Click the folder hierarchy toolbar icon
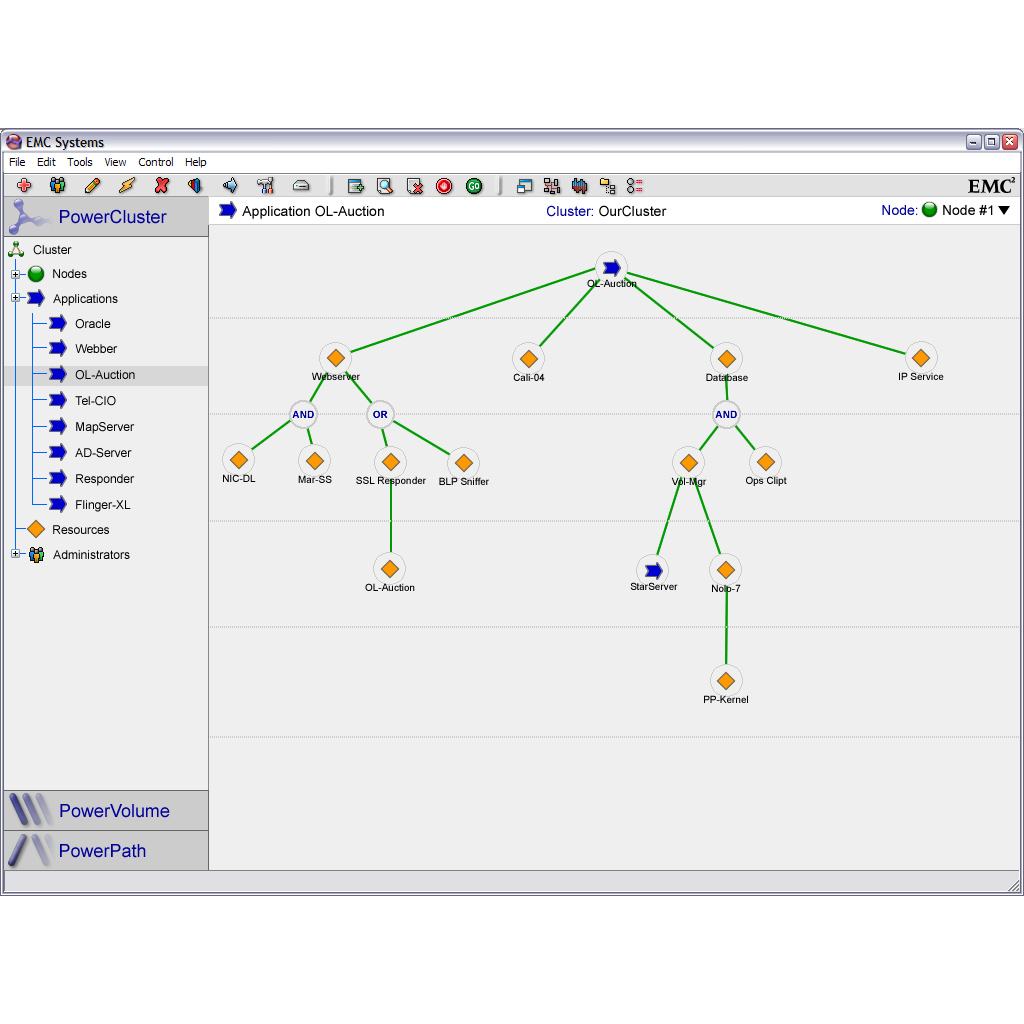 (607, 186)
